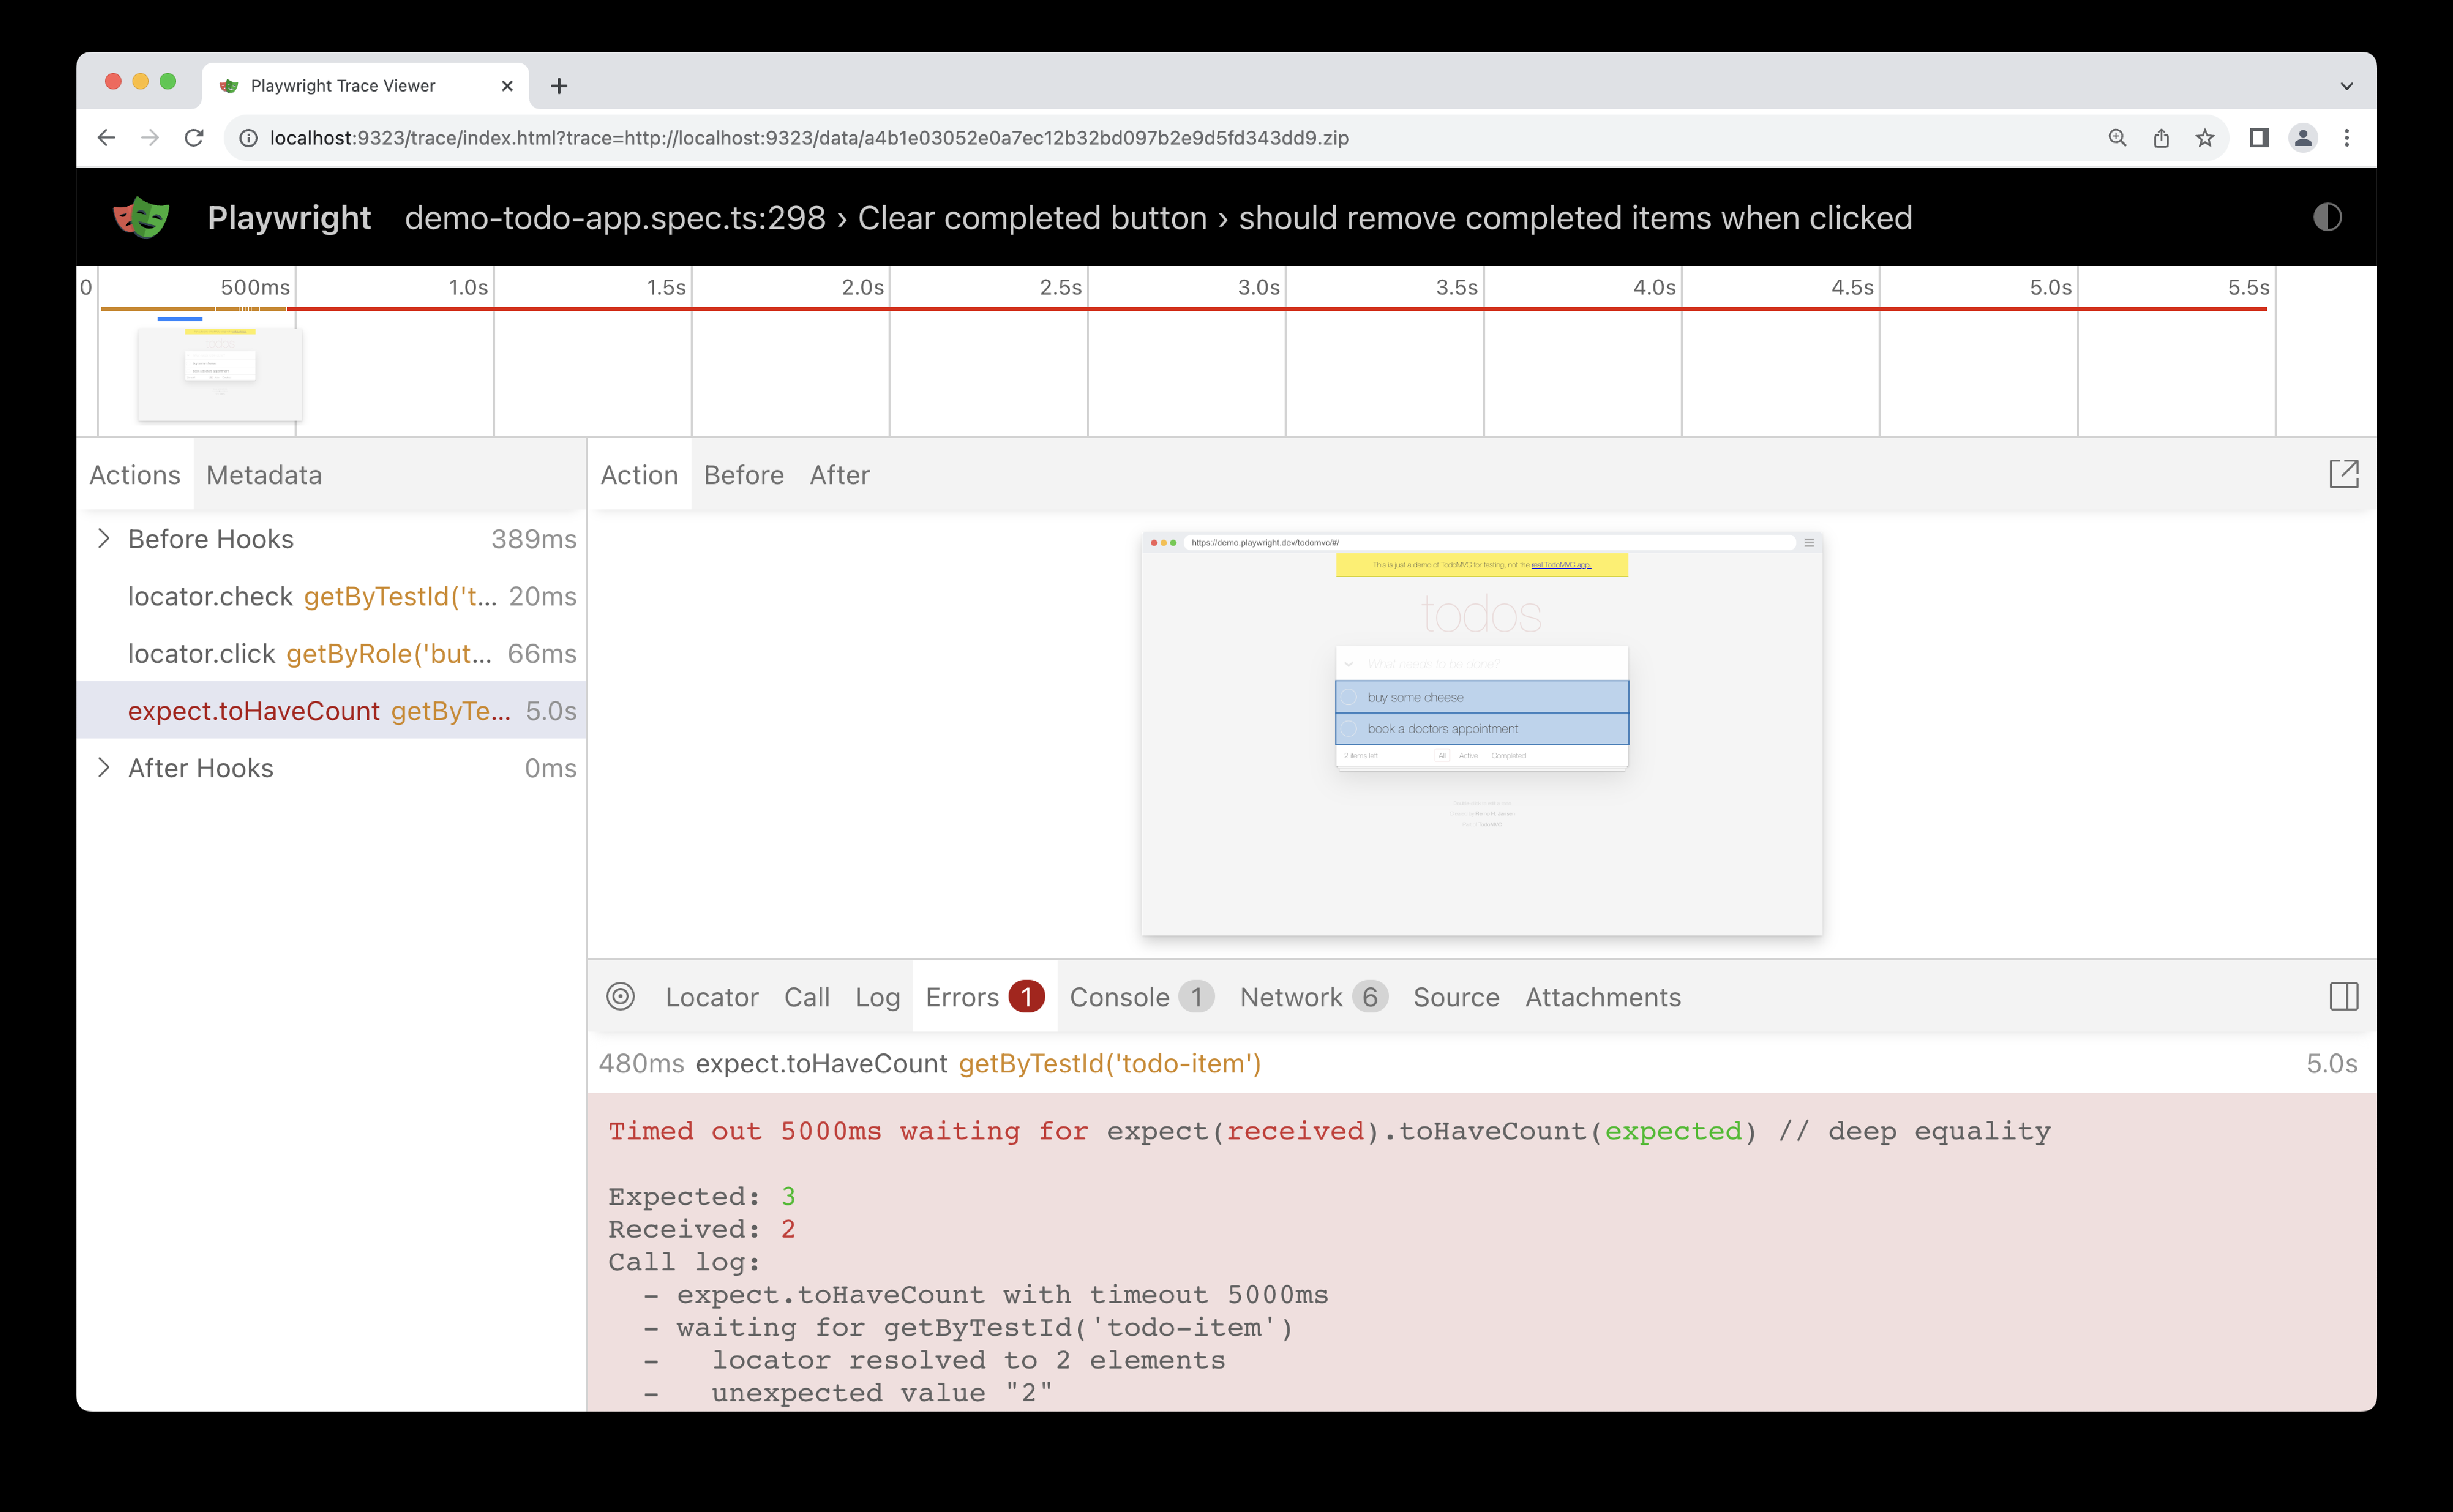Click the browser address bar URL
This screenshot has width=2453, height=1512.
[x=809, y=138]
